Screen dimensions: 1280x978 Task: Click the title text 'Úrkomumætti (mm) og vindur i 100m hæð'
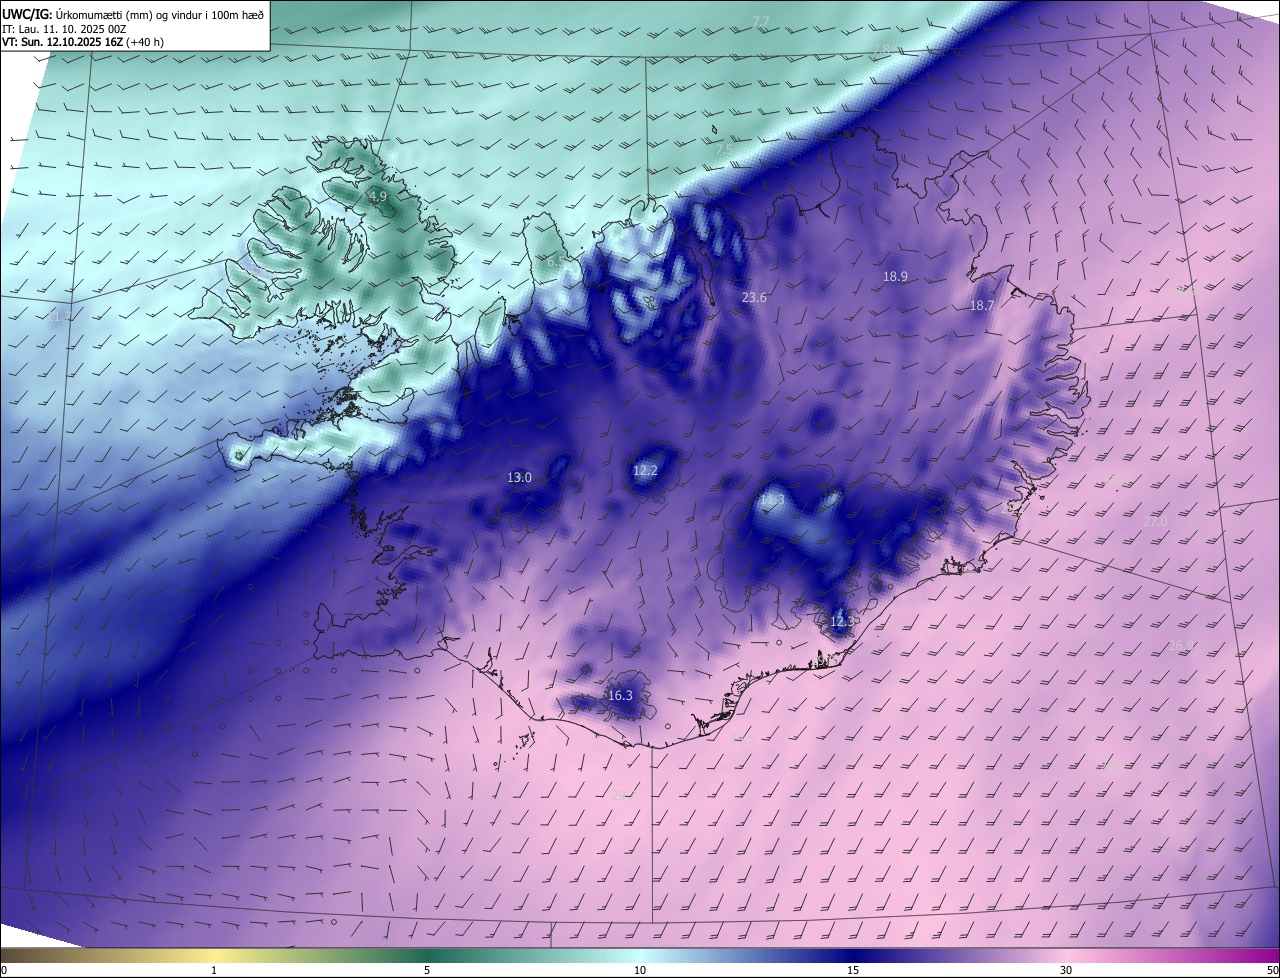(159, 14)
